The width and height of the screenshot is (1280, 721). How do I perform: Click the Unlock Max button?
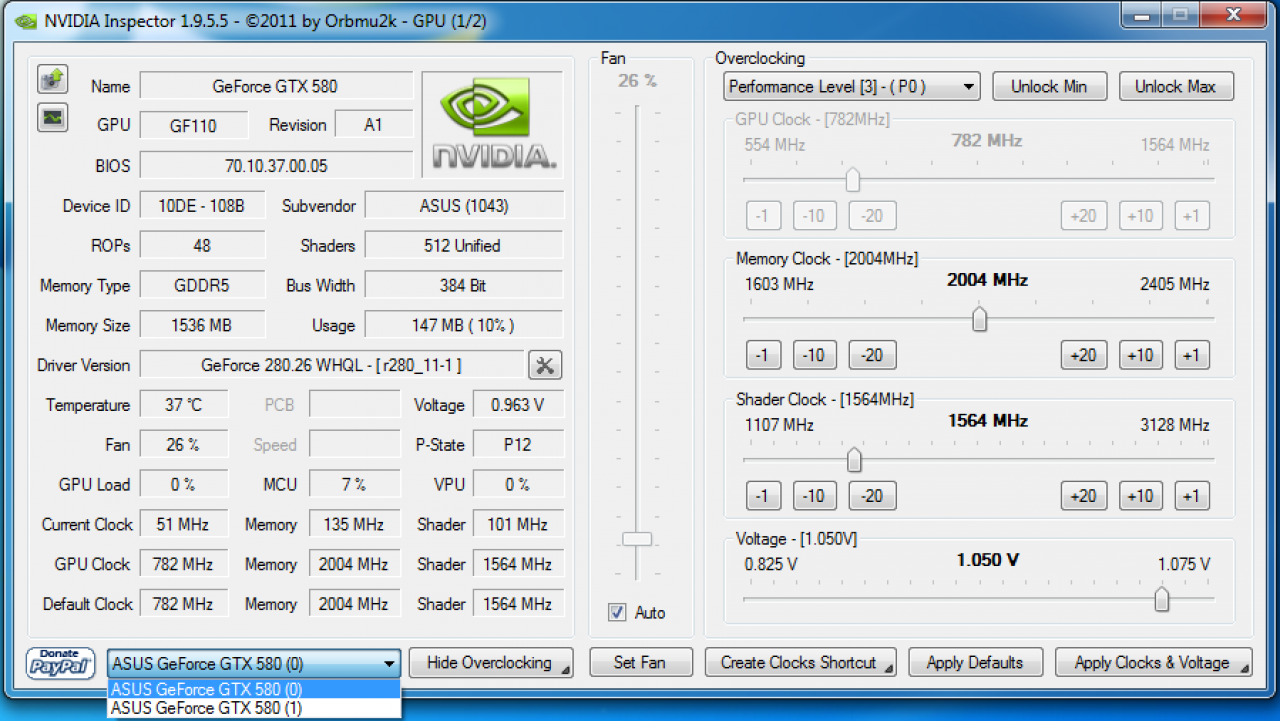tap(1175, 86)
